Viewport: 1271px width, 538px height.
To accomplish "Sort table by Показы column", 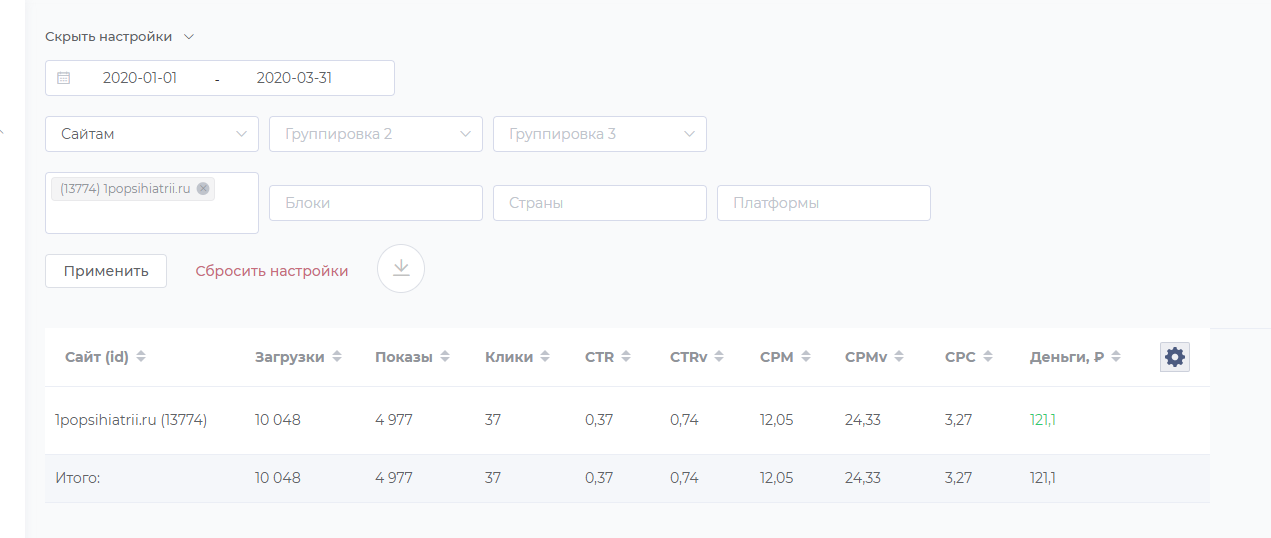I will 445,357.
